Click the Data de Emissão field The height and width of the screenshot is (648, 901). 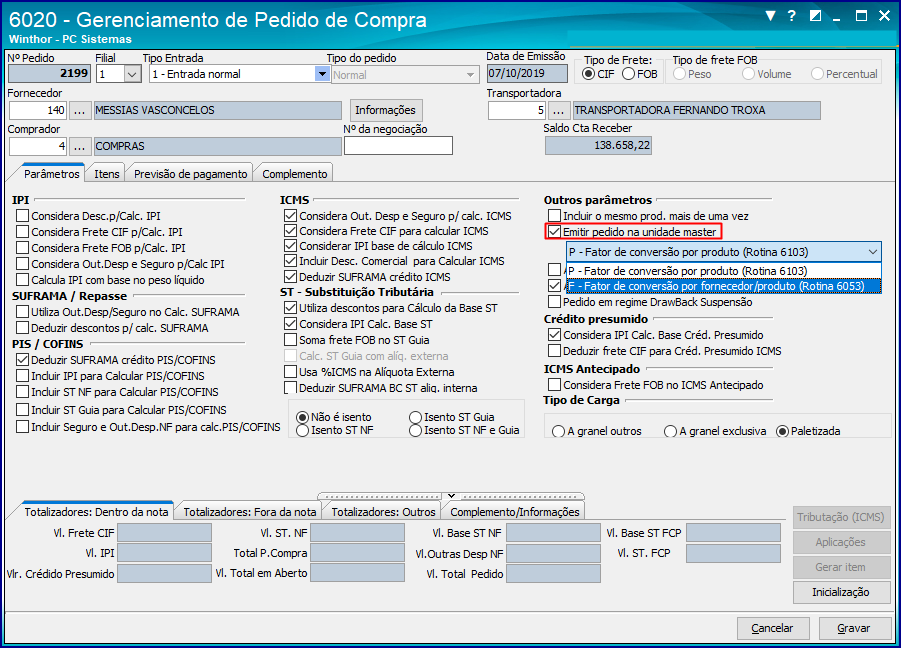point(527,74)
